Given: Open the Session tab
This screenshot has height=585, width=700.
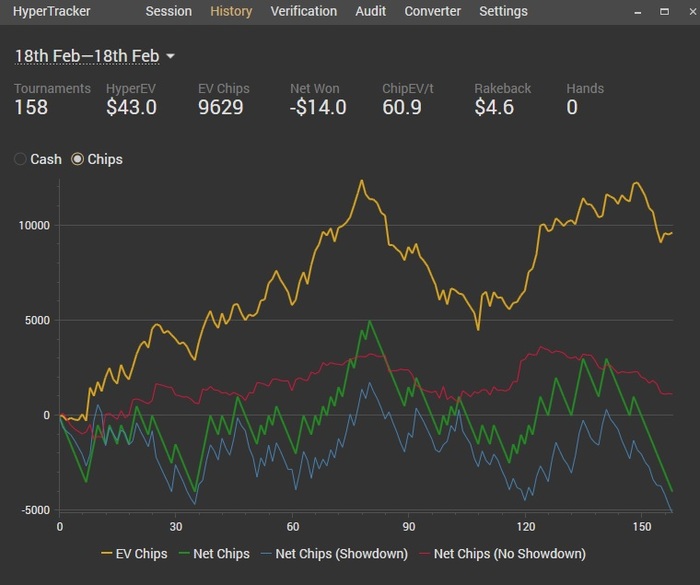Looking at the screenshot, I should point(168,12).
